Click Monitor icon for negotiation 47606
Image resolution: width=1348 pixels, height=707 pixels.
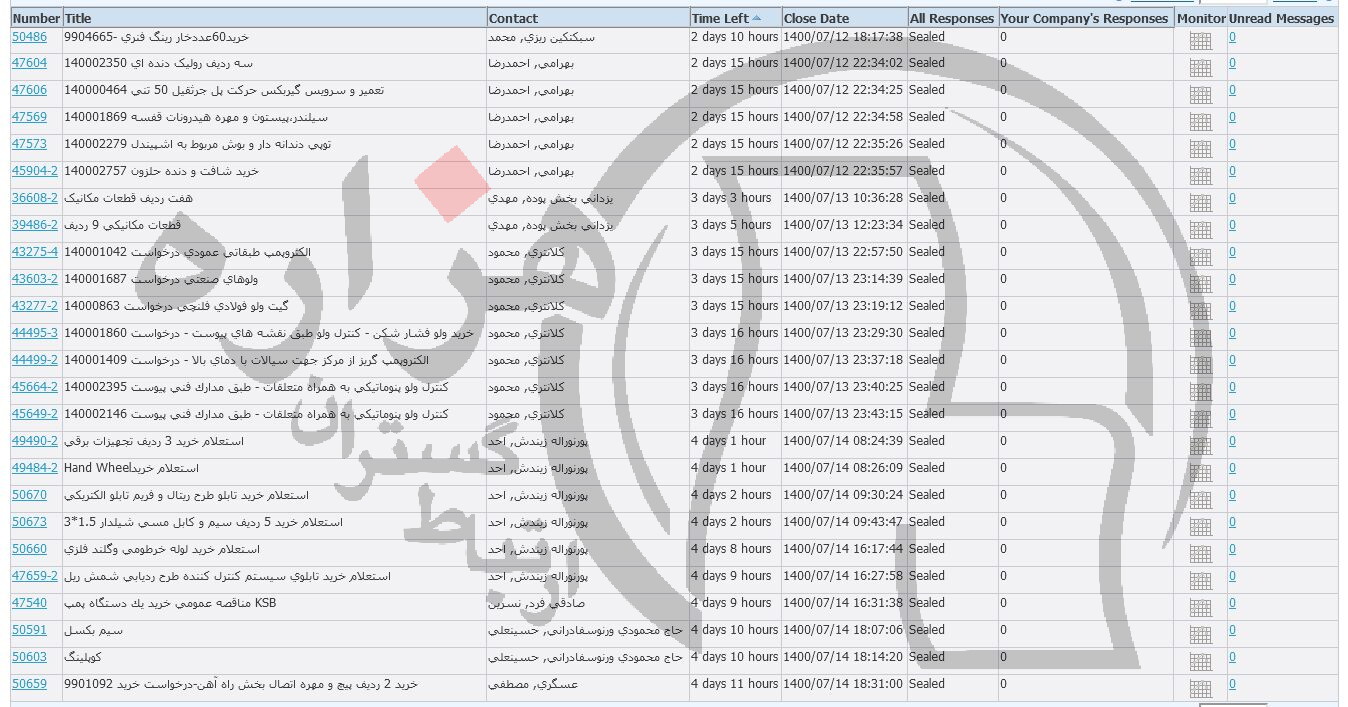click(1200, 95)
